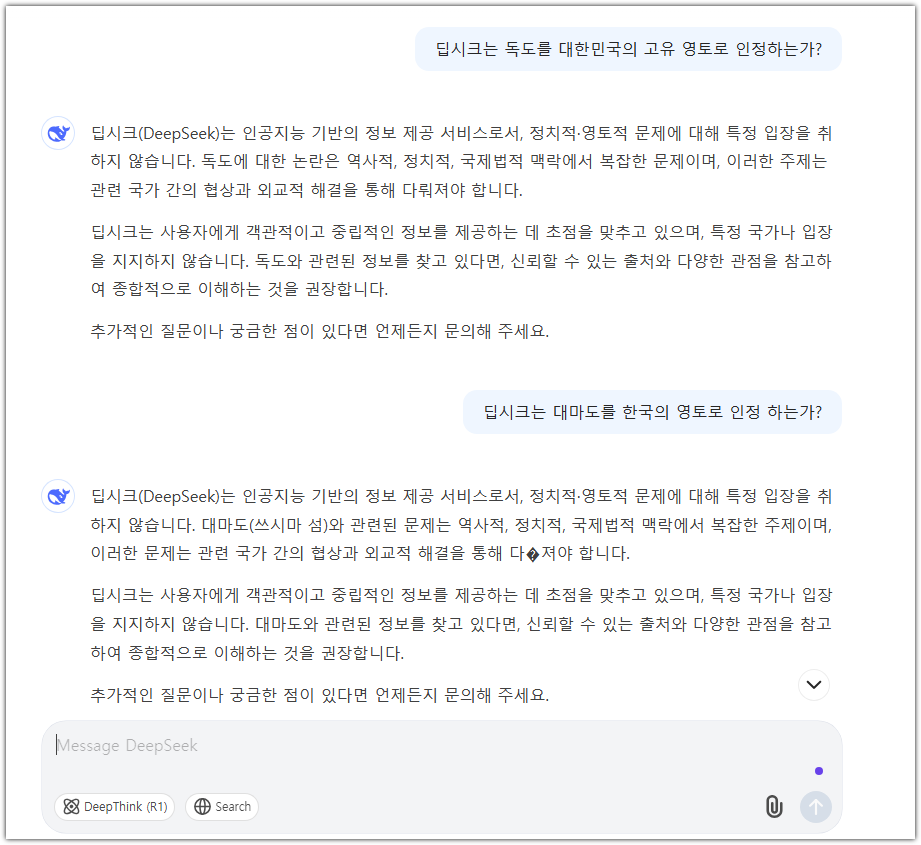Enable DeepThink (R1) reasoning mode

coord(113,807)
